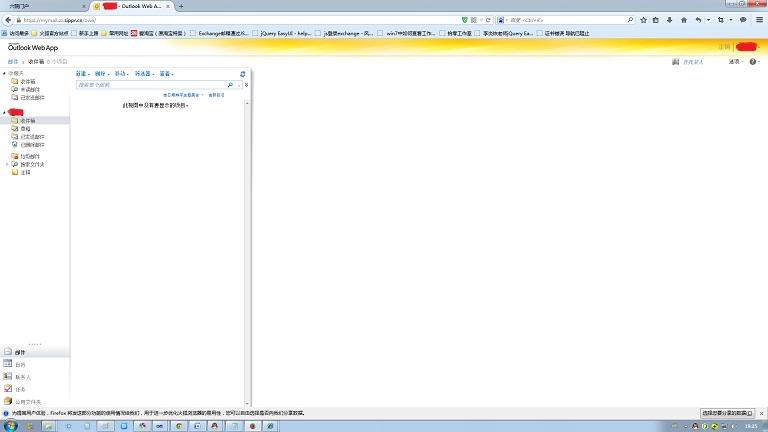Image resolution: width=768 pixels, height=432 pixels.
Task: Open the New message dropdown
Action: 83,73
